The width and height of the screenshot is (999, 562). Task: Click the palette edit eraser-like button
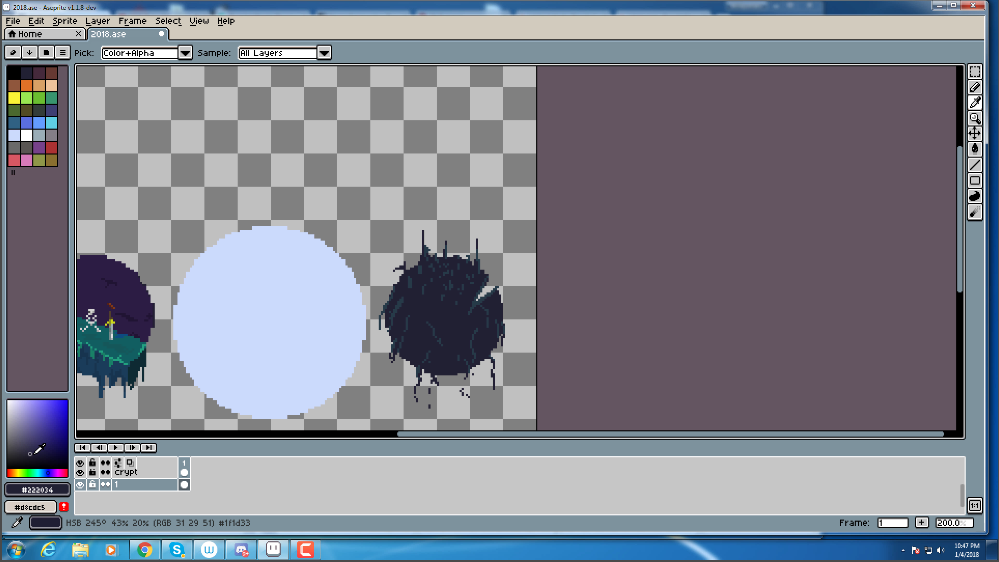[13, 52]
